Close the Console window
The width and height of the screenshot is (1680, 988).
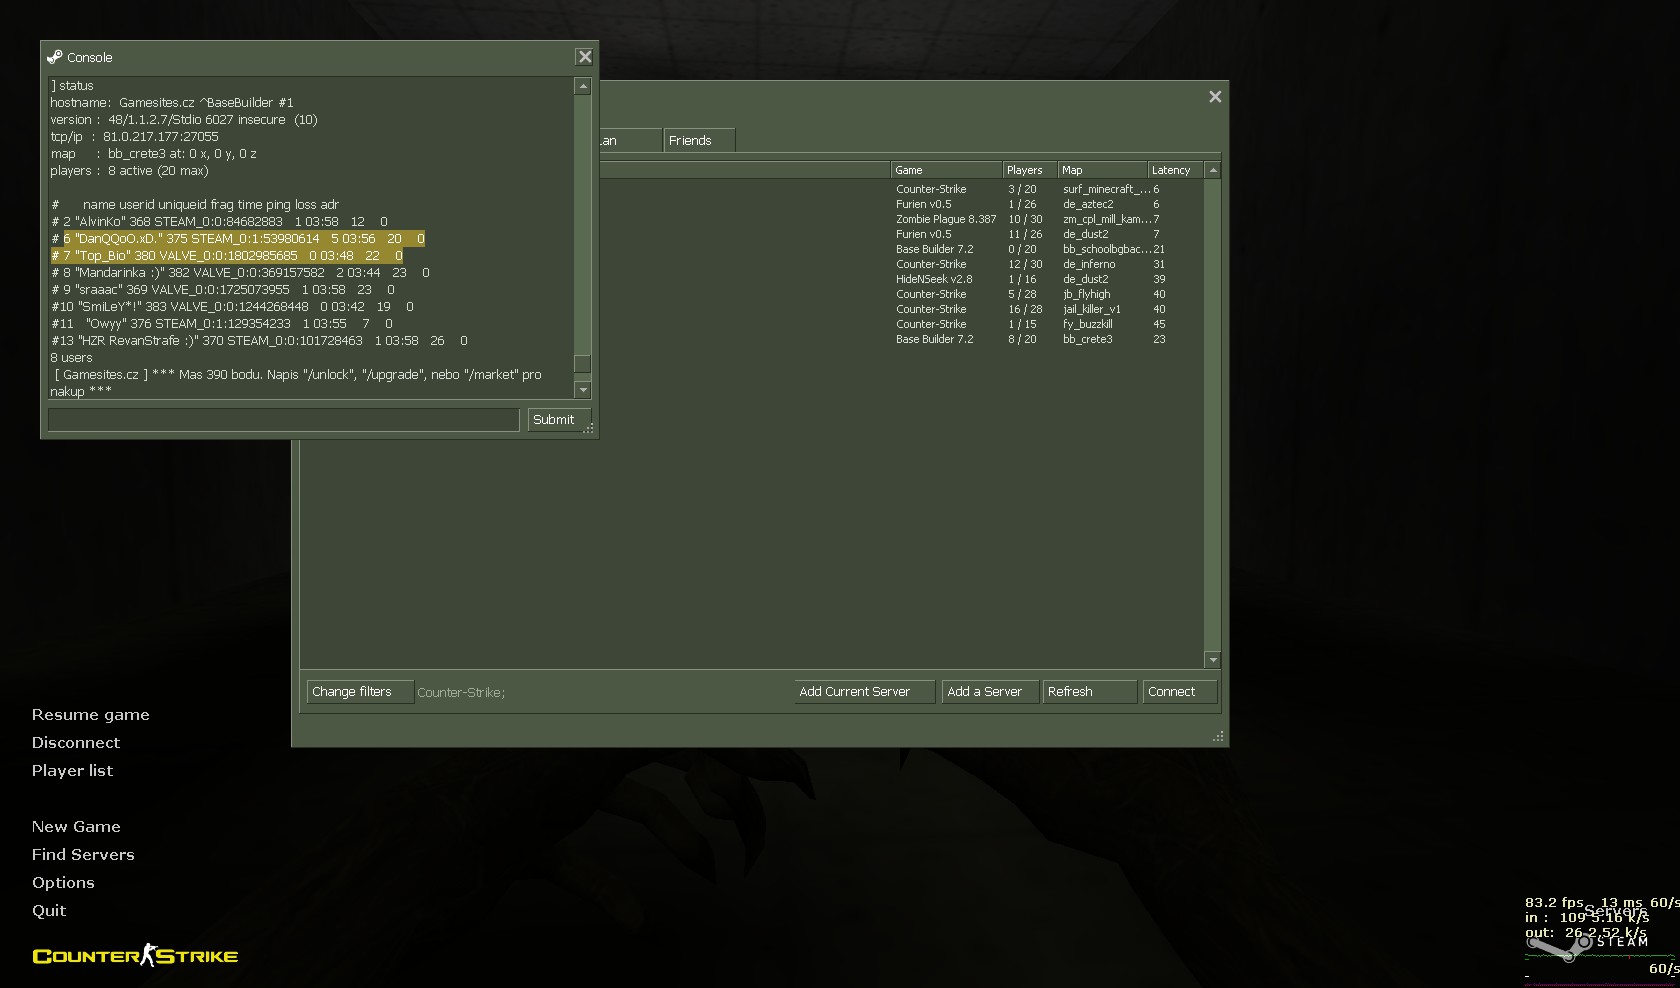[585, 57]
